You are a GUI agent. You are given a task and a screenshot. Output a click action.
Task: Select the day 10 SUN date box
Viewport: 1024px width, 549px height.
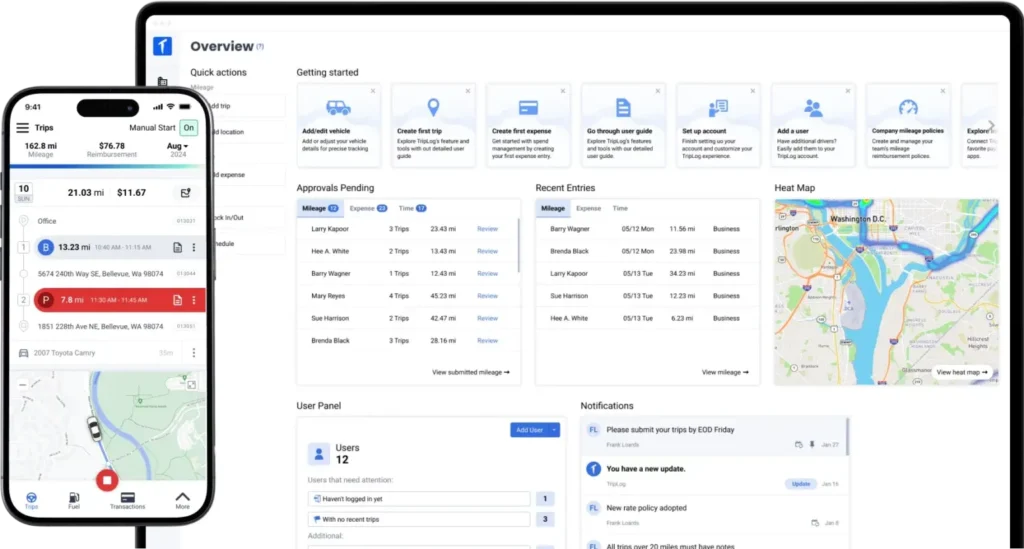pyautogui.click(x=24, y=193)
